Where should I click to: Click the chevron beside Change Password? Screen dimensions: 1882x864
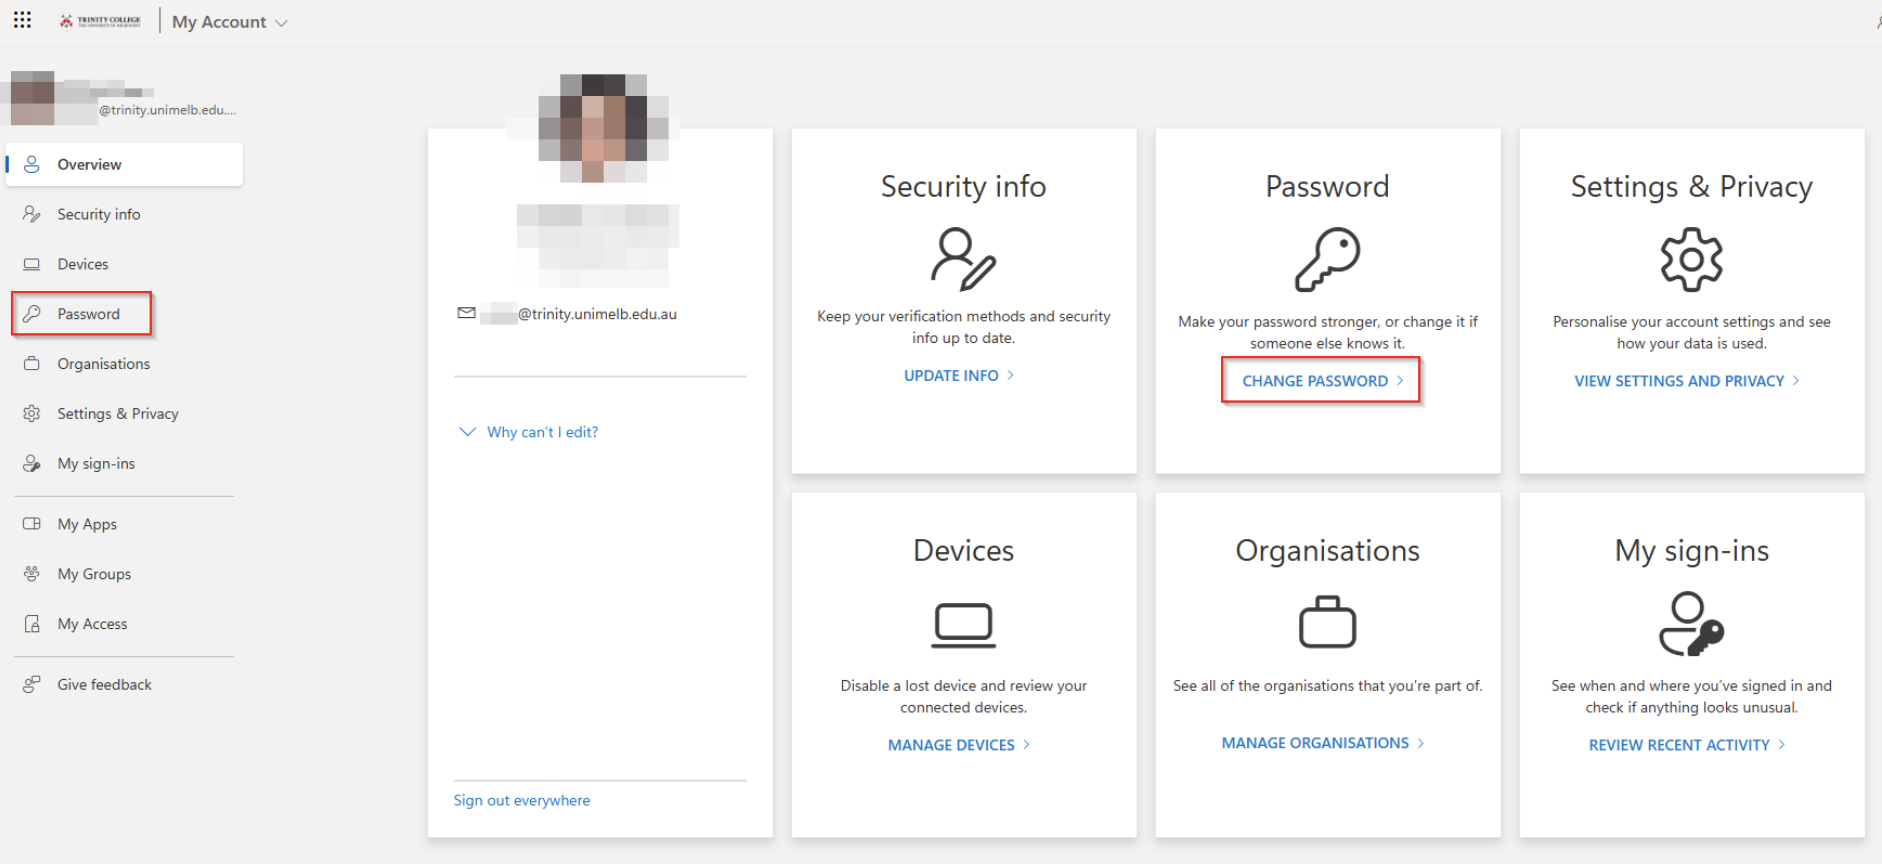[1400, 381]
